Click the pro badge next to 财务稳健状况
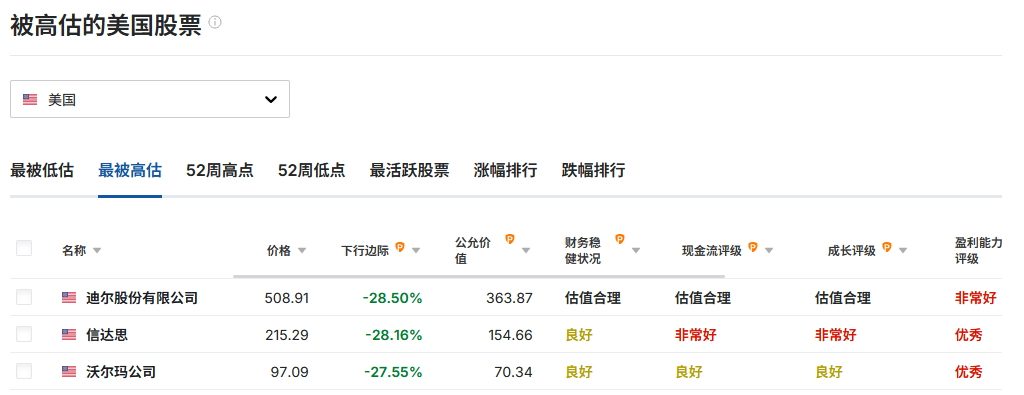The image size is (1024, 395). 620,240
